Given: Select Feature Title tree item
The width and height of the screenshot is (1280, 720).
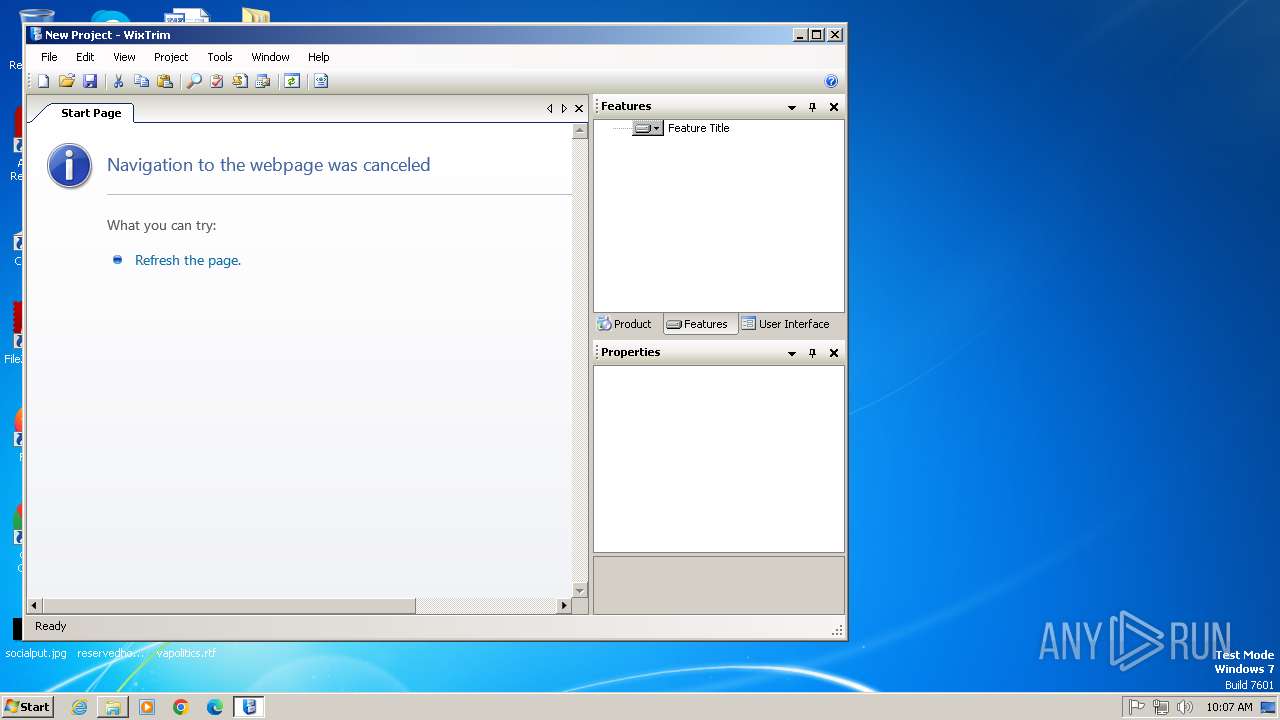Looking at the screenshot, I should click(x=699, y=128).
